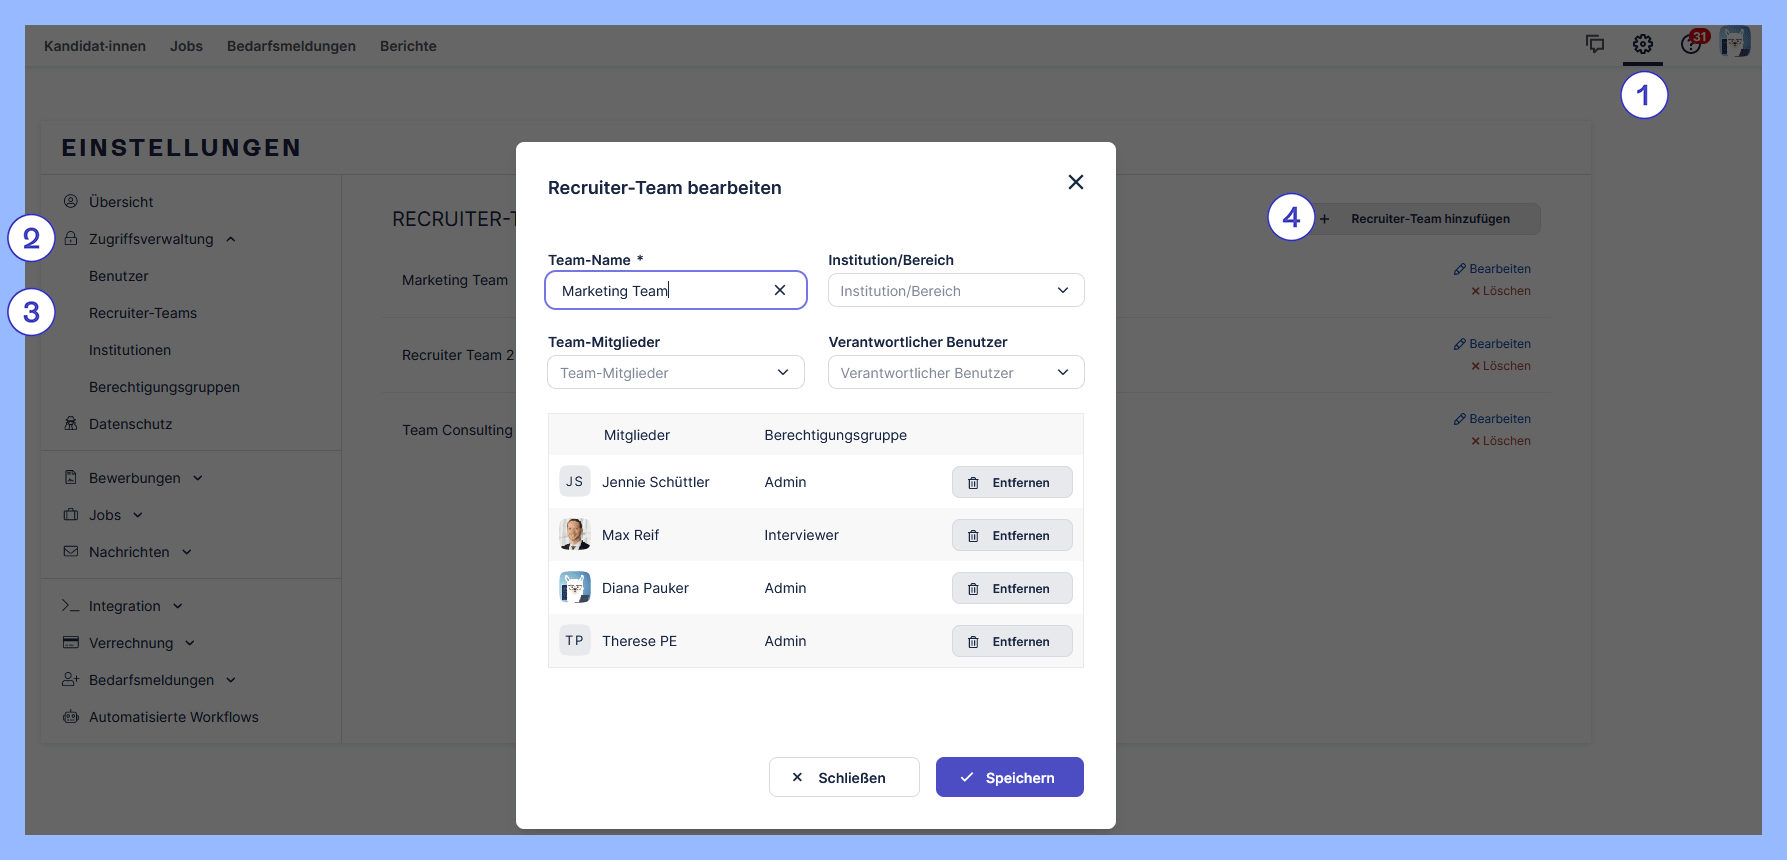The width and height of the screenshot is (1787, 860).
Task: Clear the Team-Name field with X icon
Action: [x=780, y=290]
